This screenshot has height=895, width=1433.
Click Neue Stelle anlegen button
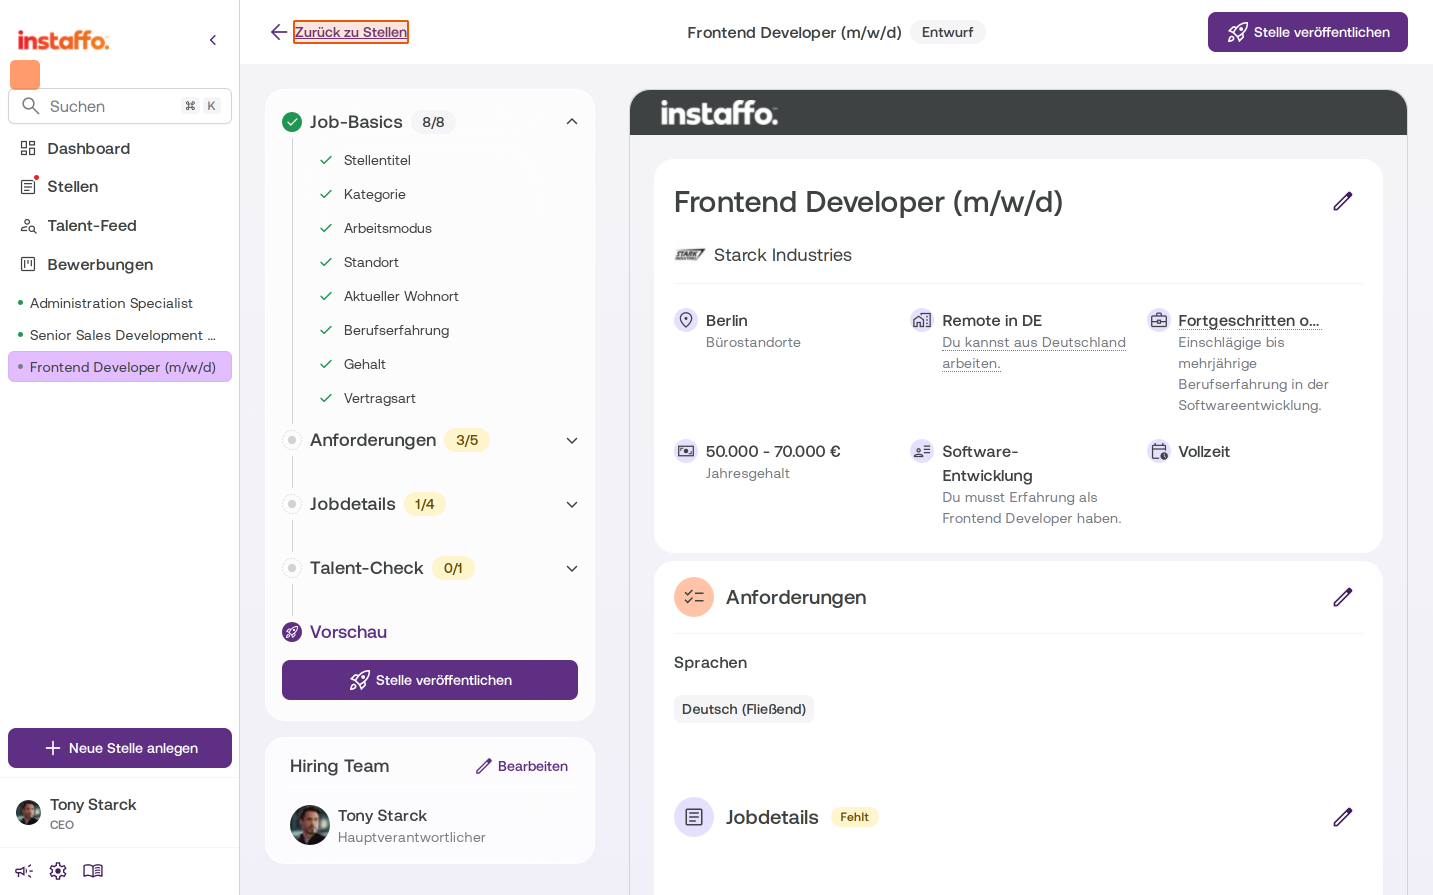120,748
